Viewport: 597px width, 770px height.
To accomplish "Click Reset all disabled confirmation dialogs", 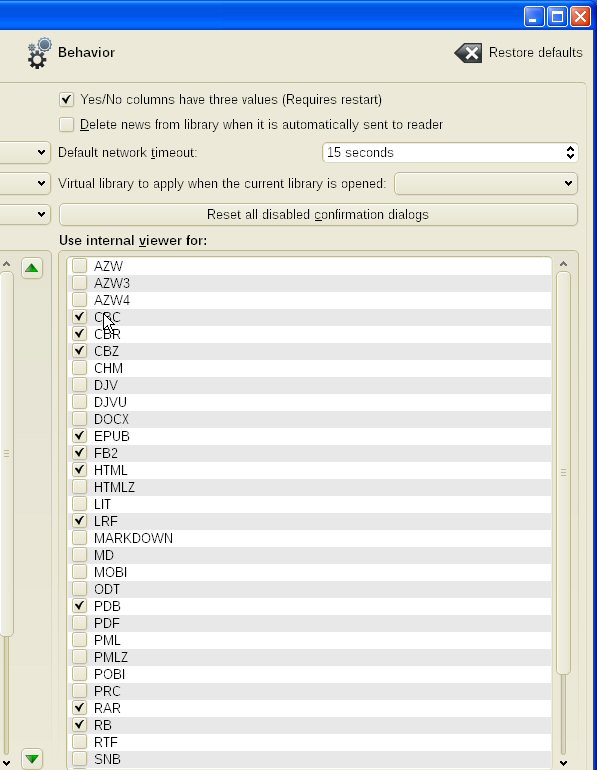I will tap(318, 215).
